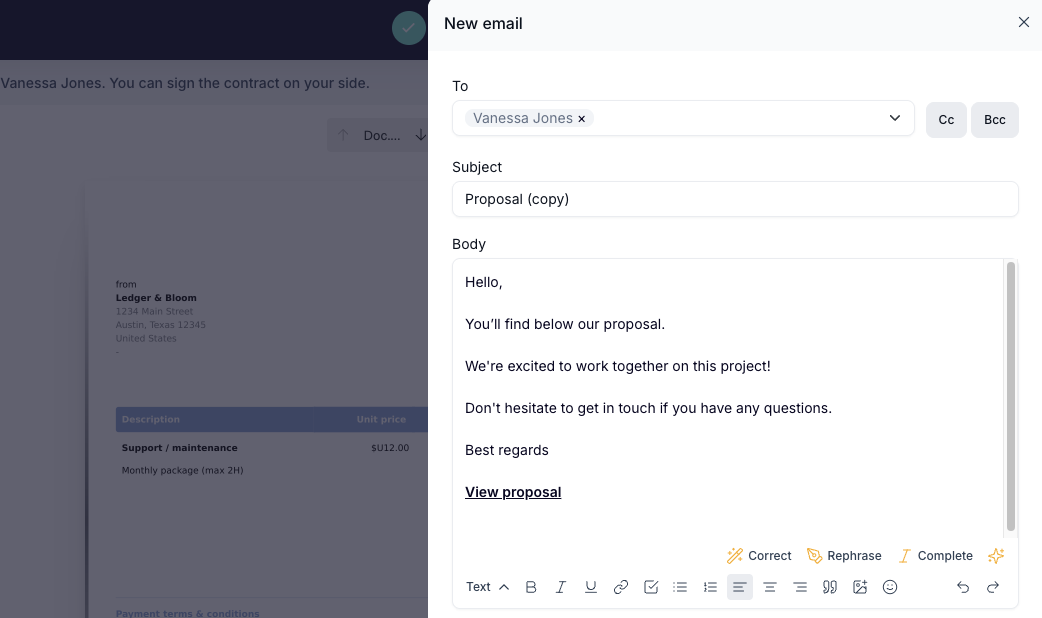Open the View proposal link
Screen dimensions: 1042x618
click(513, 492)
